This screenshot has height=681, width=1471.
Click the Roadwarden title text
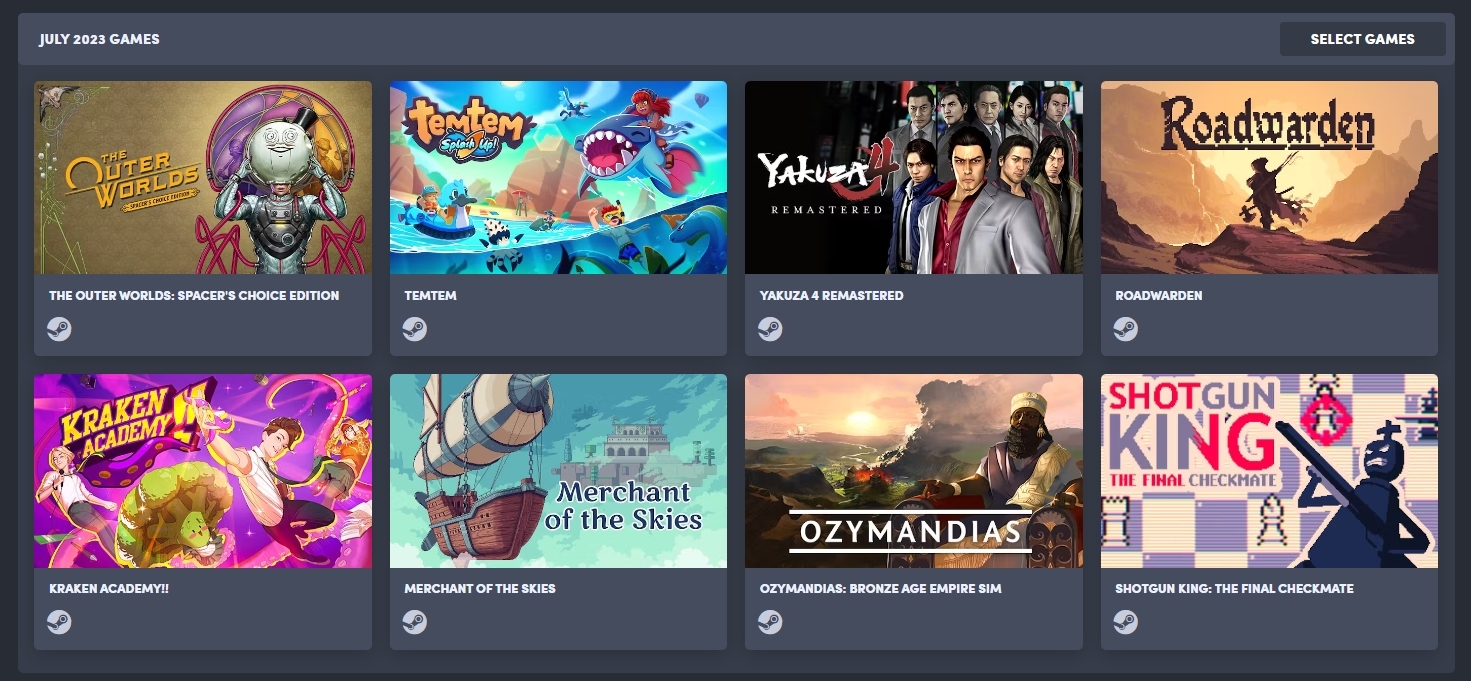tap(1159, 296)
